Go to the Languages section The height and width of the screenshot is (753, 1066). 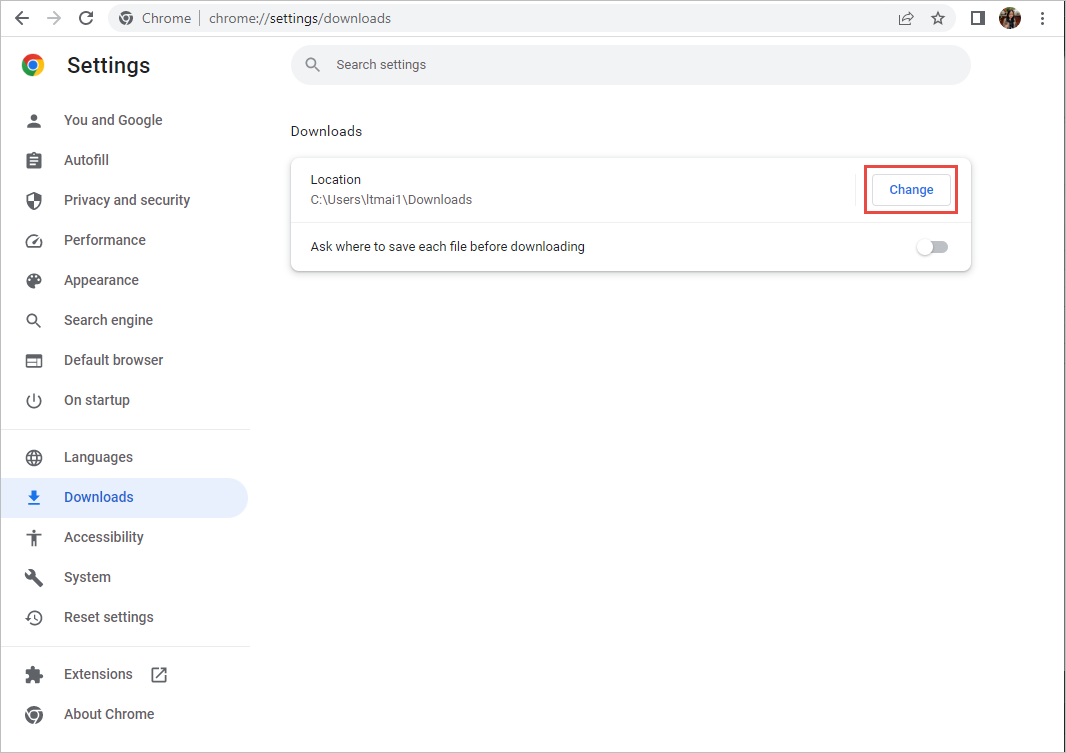[98, 457]
